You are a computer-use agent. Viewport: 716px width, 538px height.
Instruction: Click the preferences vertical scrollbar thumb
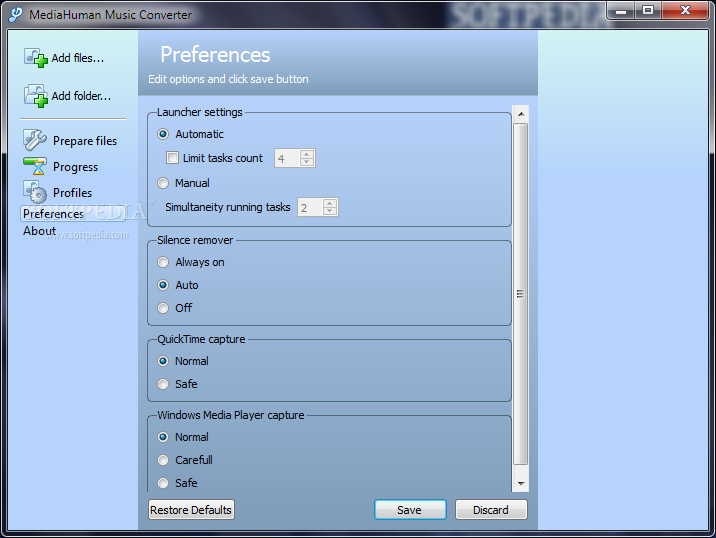coord(521,294)
